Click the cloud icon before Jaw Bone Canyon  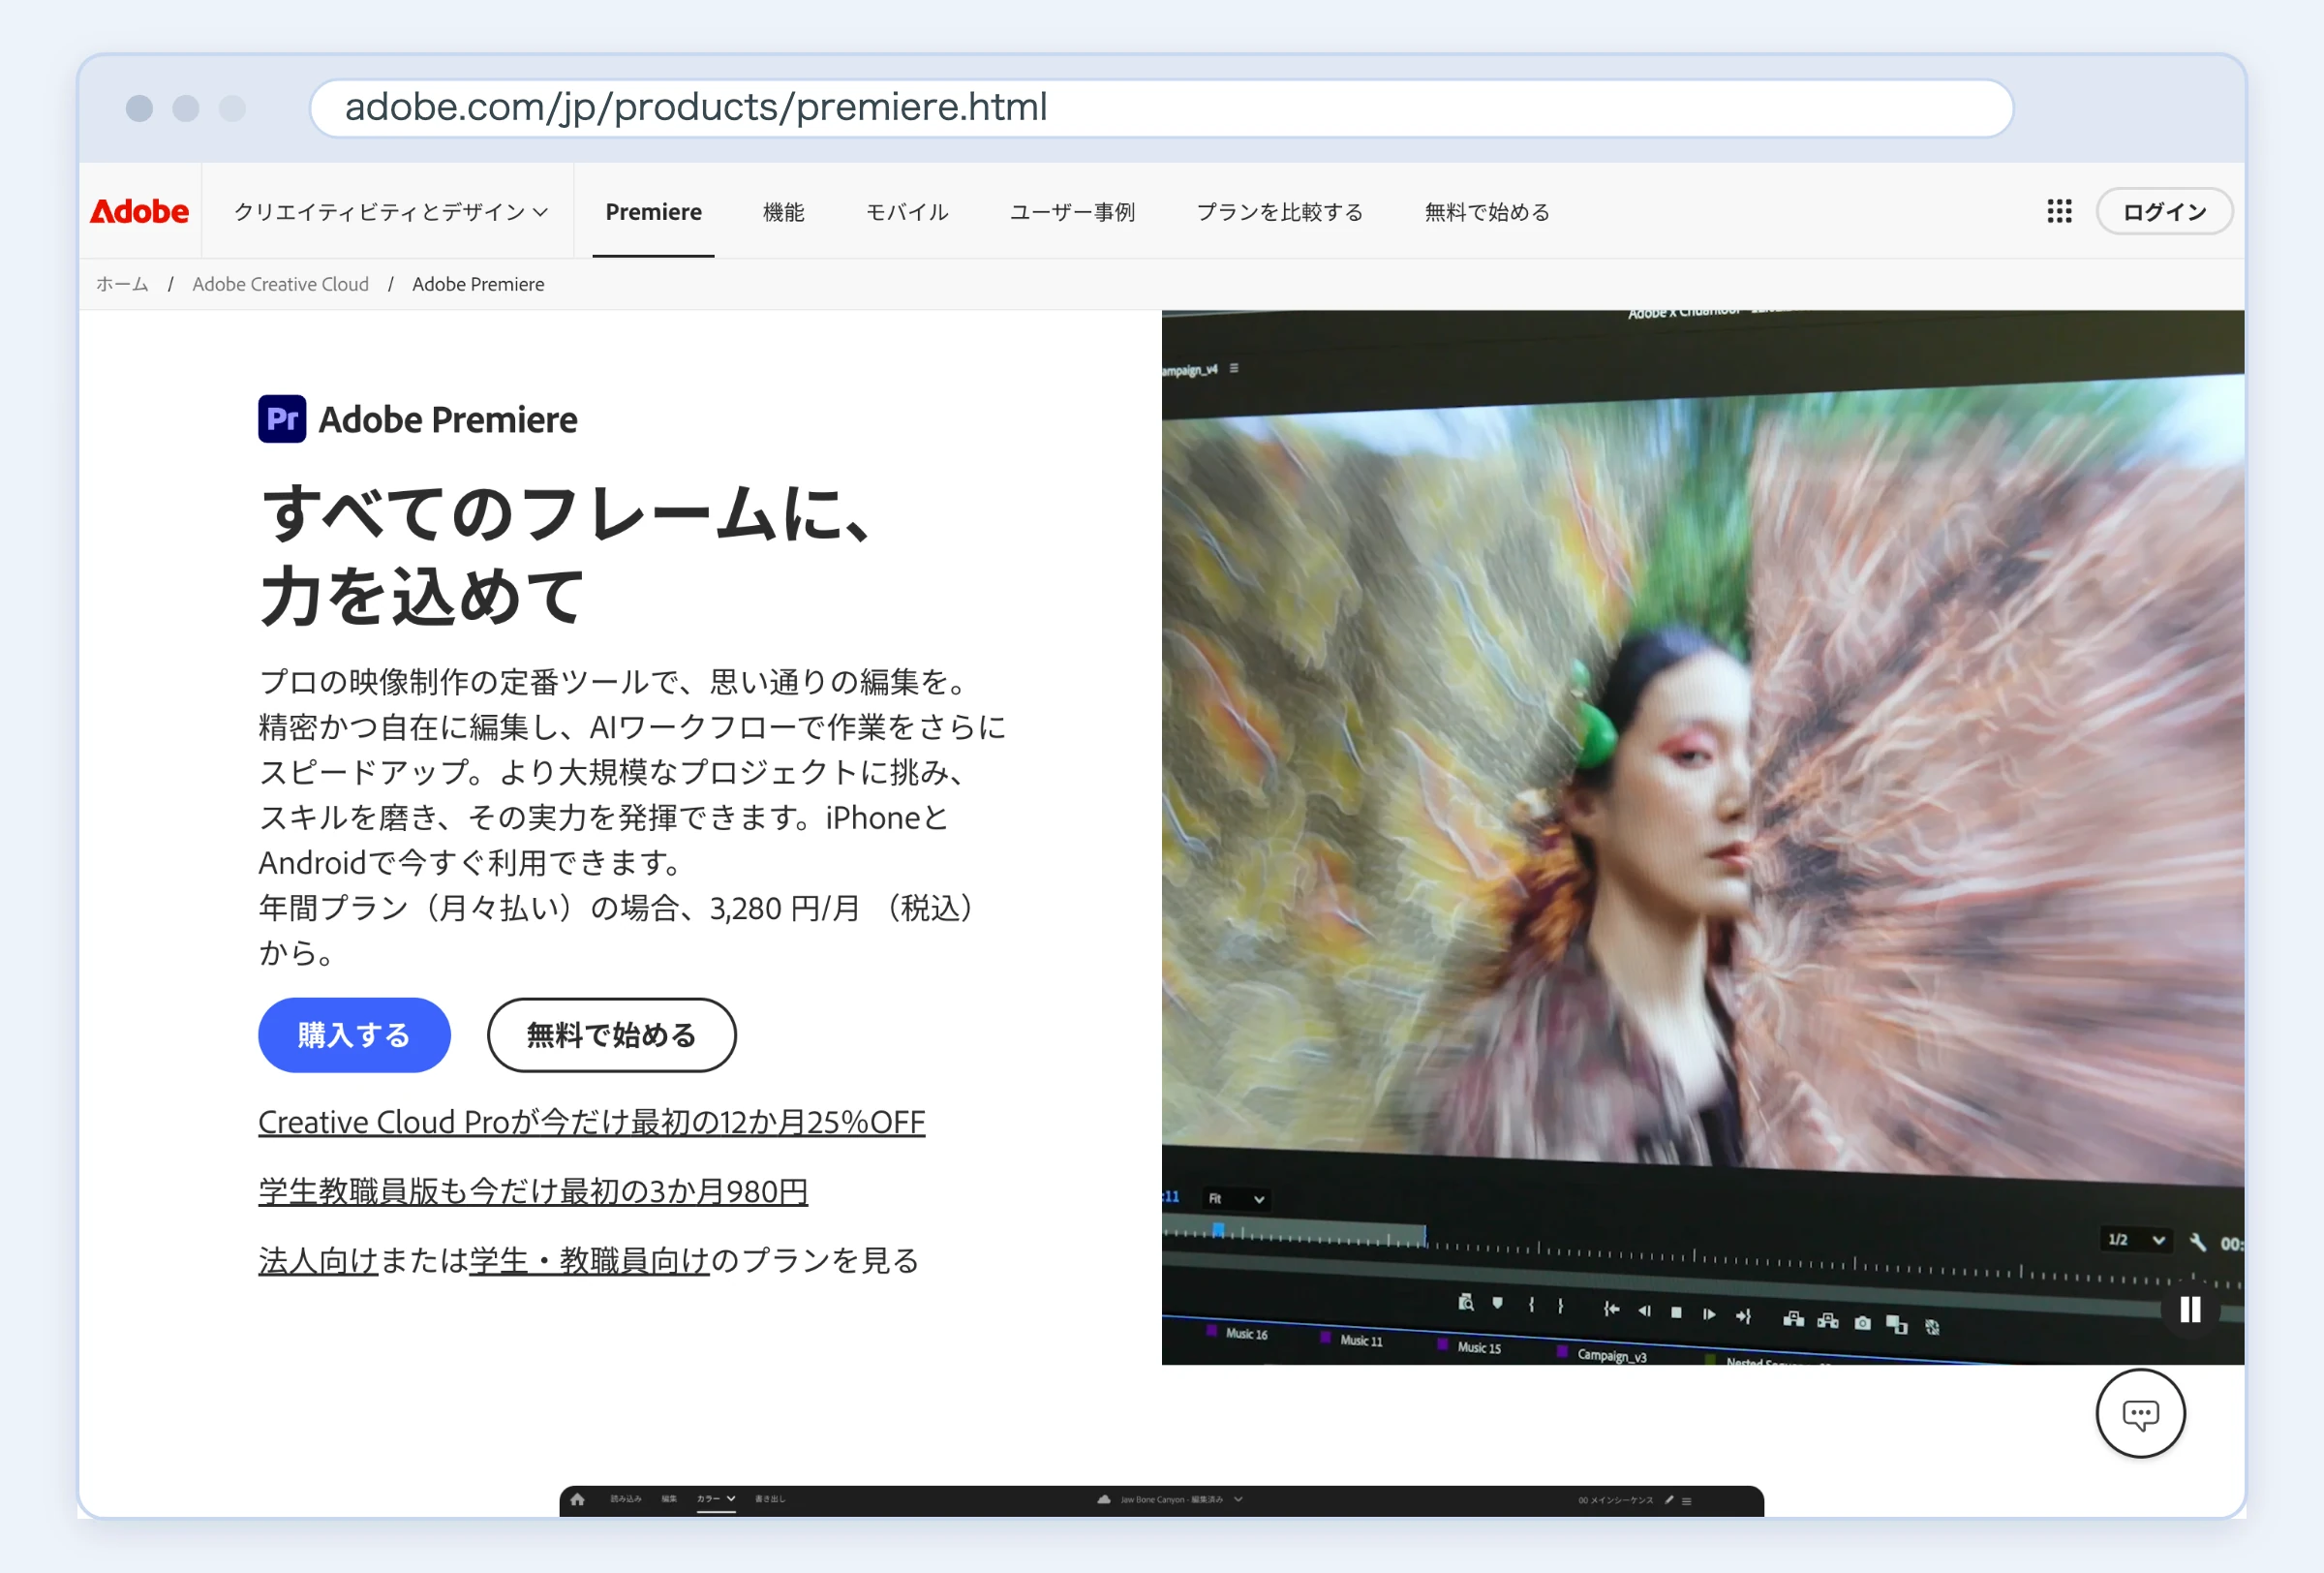[x=1104, y=1499]
